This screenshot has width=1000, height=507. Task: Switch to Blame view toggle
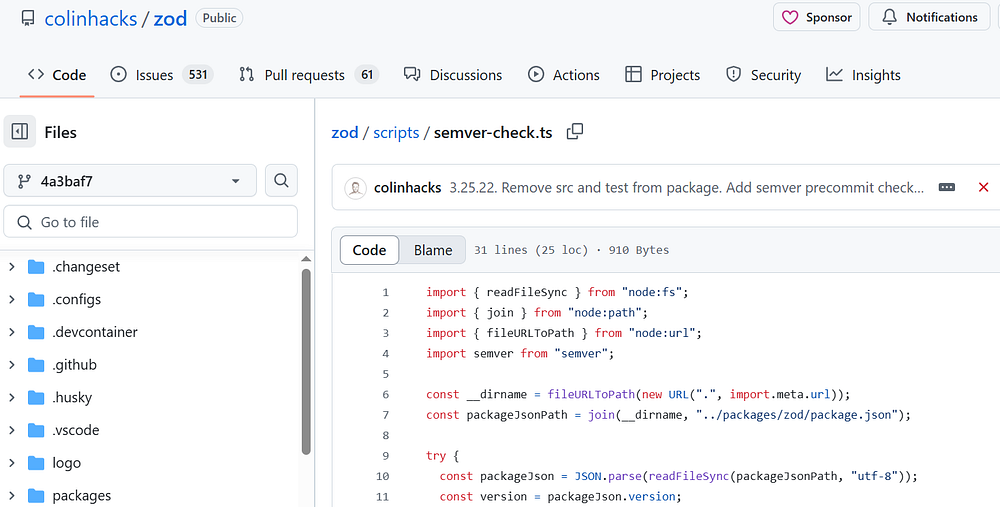click(x=433, y=249)
